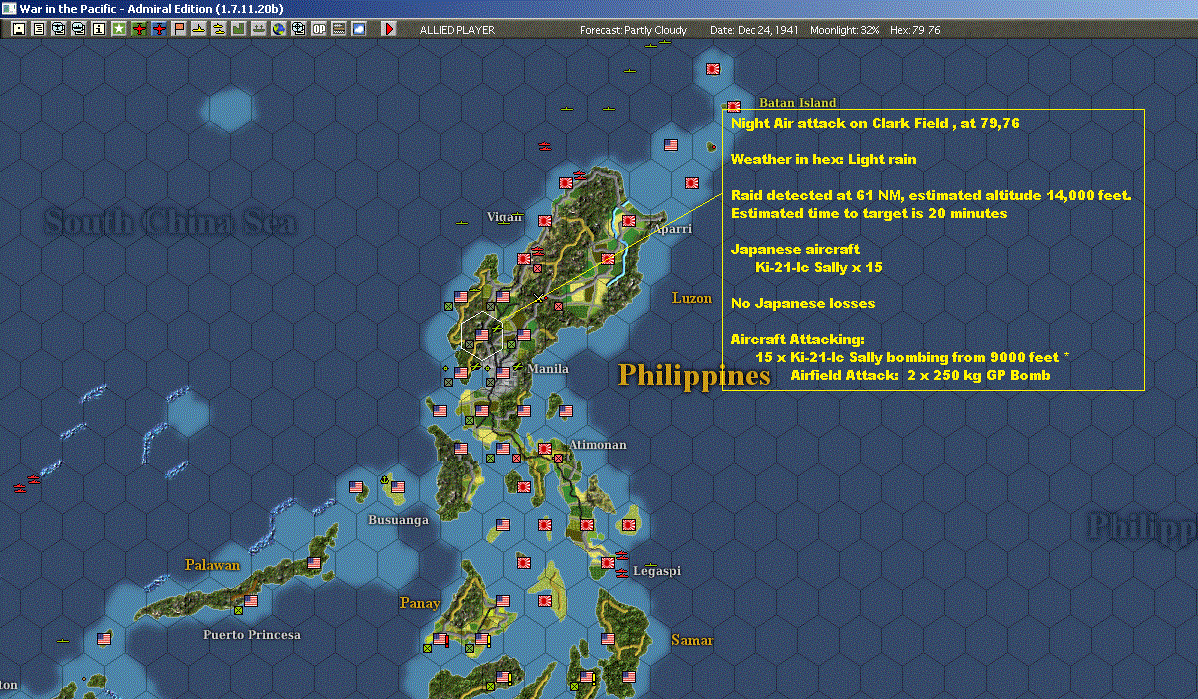
Task: Click the Moonlight: 32% status
Action: point(844,30)
